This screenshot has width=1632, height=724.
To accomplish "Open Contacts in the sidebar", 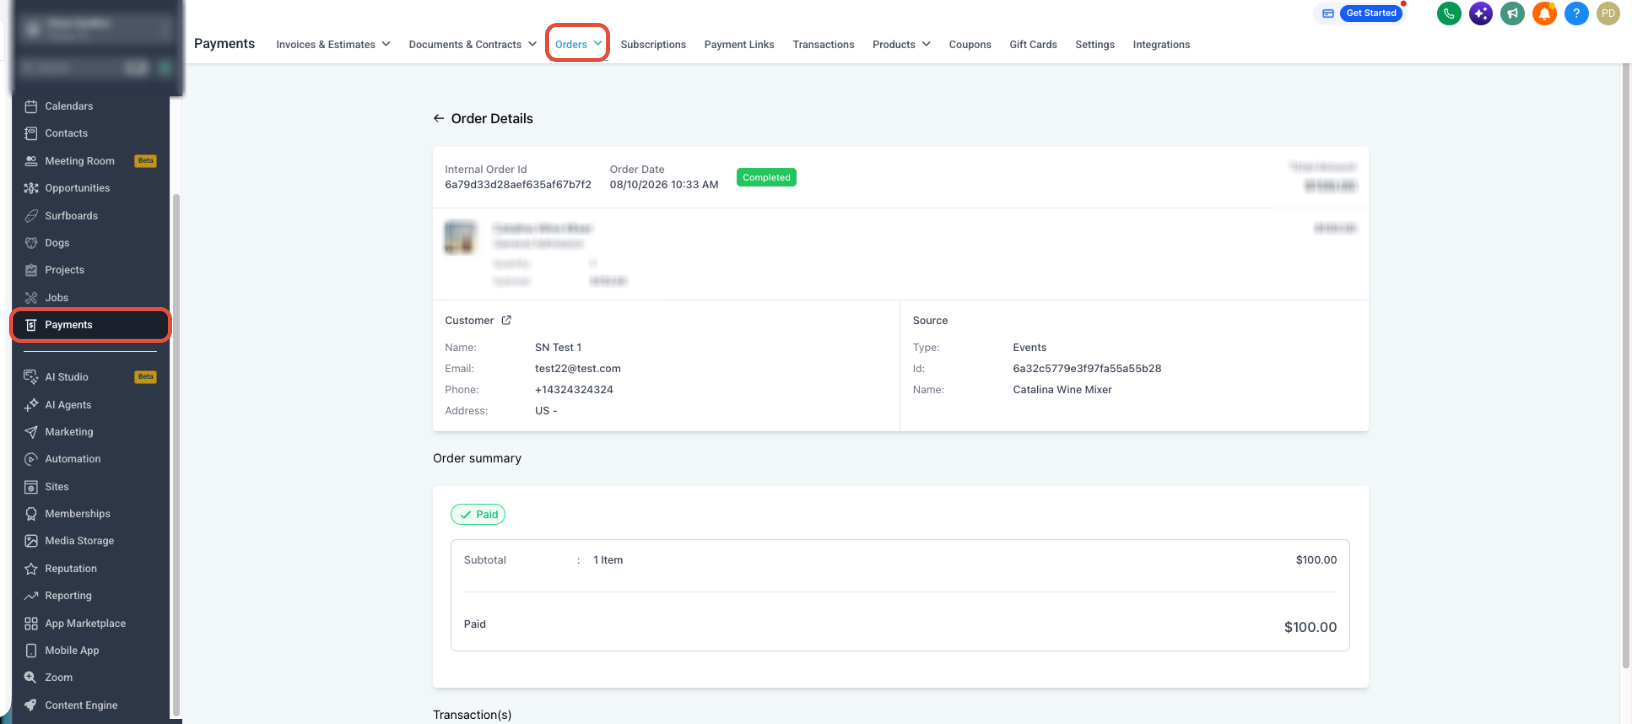I will coord(66,133).
